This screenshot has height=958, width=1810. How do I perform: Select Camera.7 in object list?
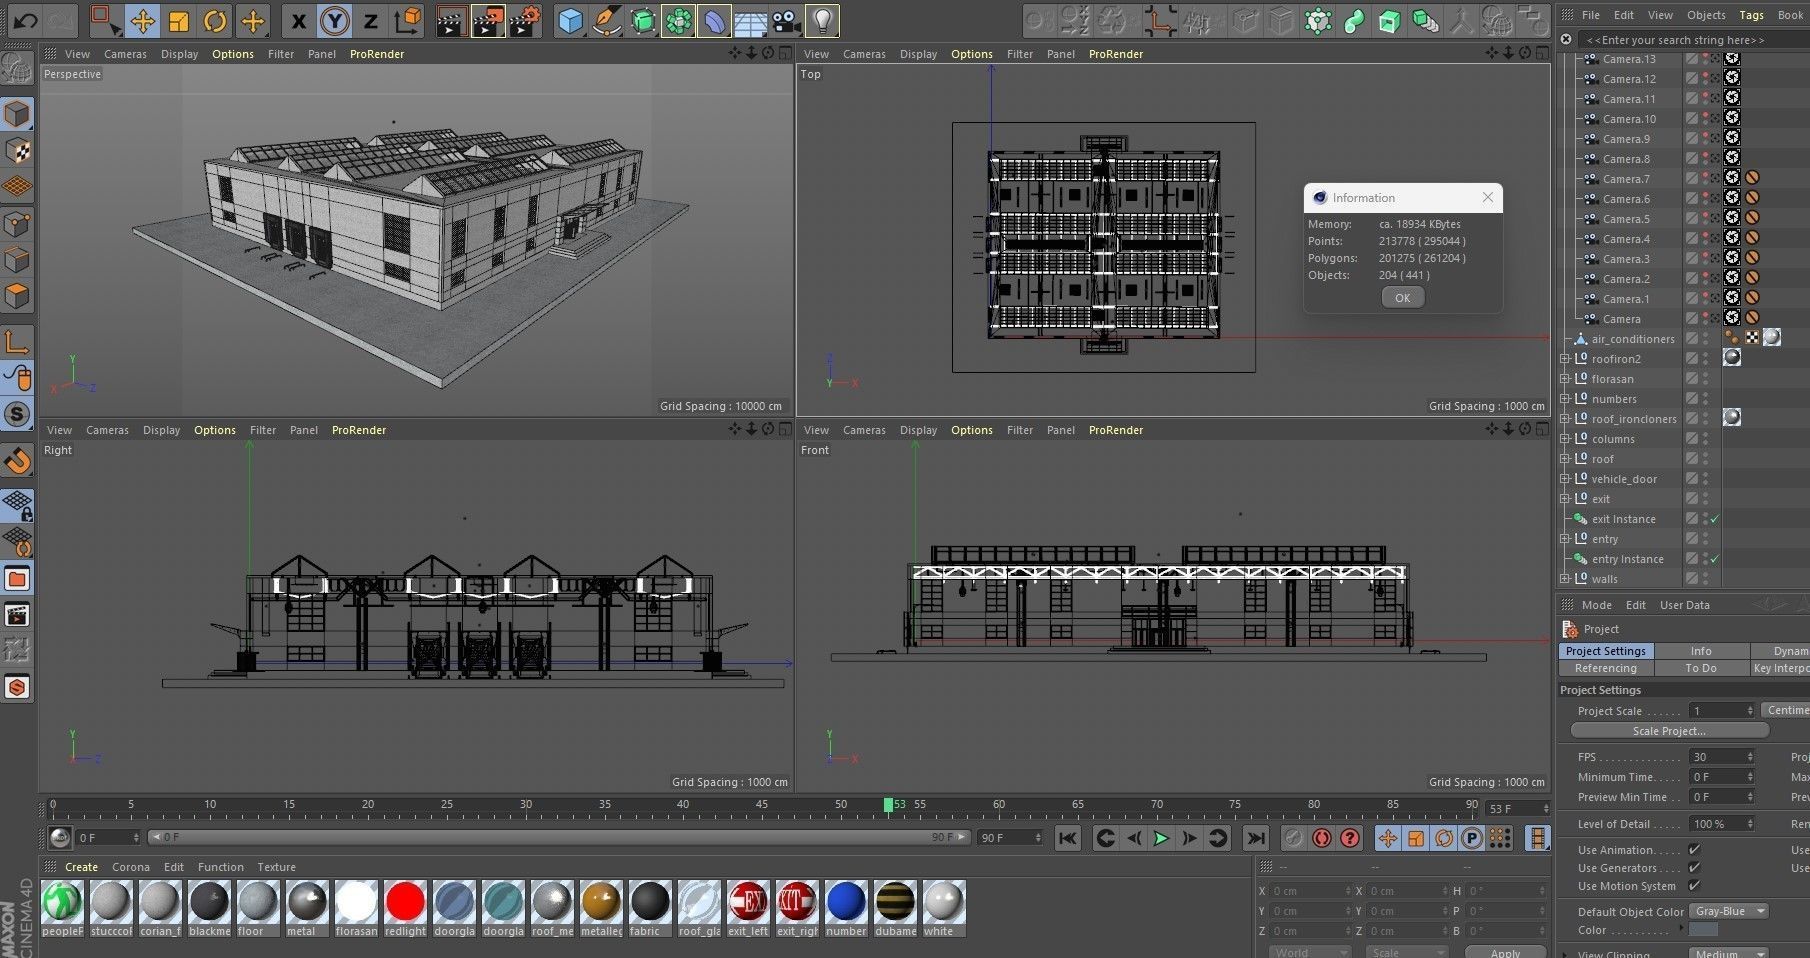click(1626, 179)
